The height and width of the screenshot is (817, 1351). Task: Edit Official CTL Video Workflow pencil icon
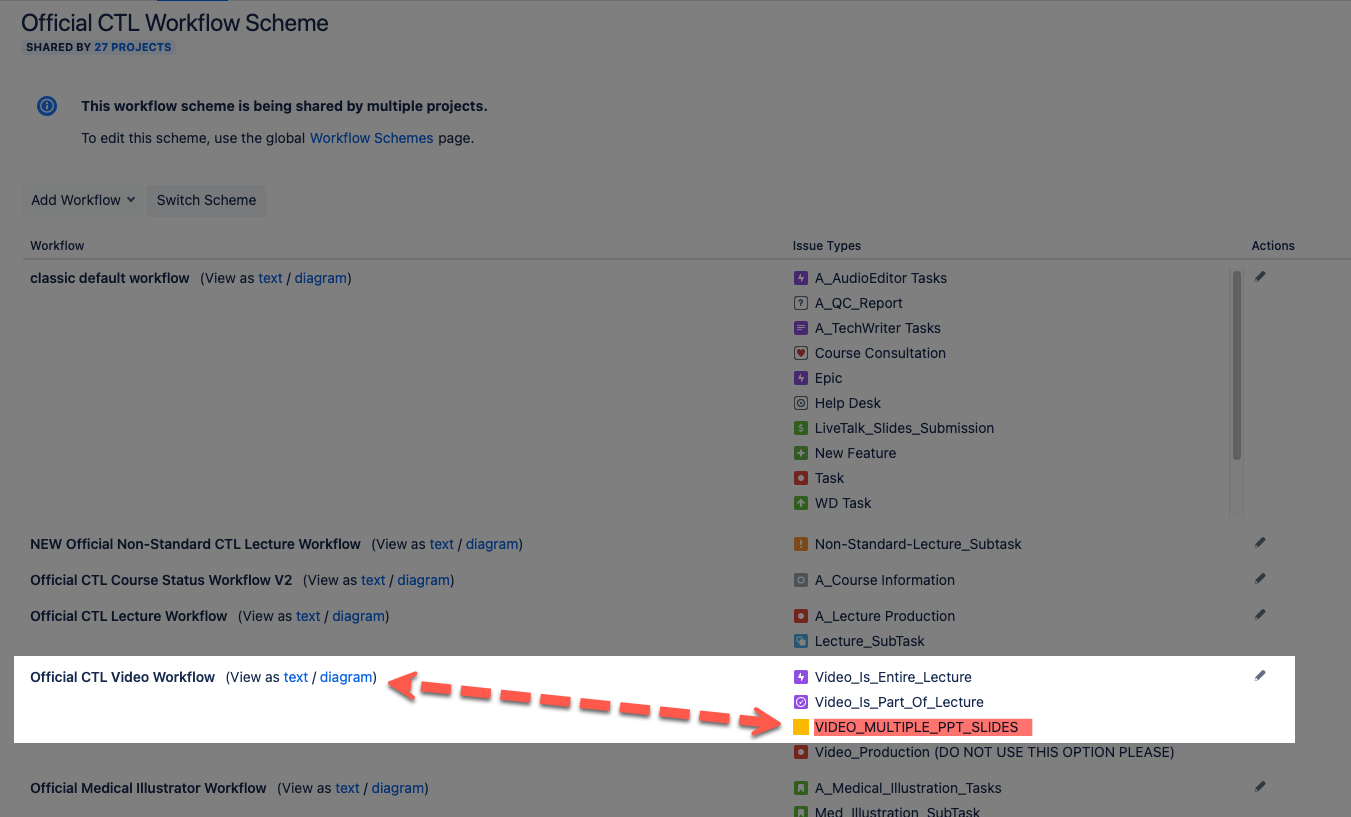click(x=1260, y=676)
